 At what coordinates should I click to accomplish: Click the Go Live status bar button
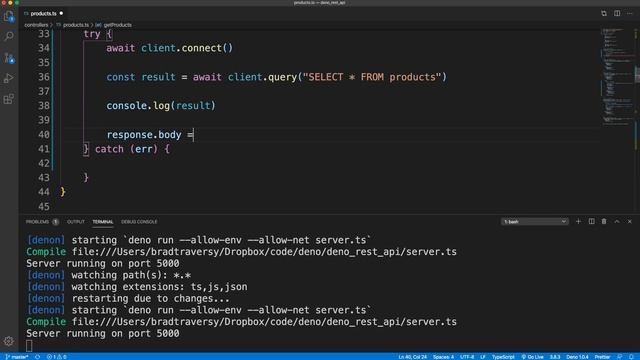pos(532,357)
